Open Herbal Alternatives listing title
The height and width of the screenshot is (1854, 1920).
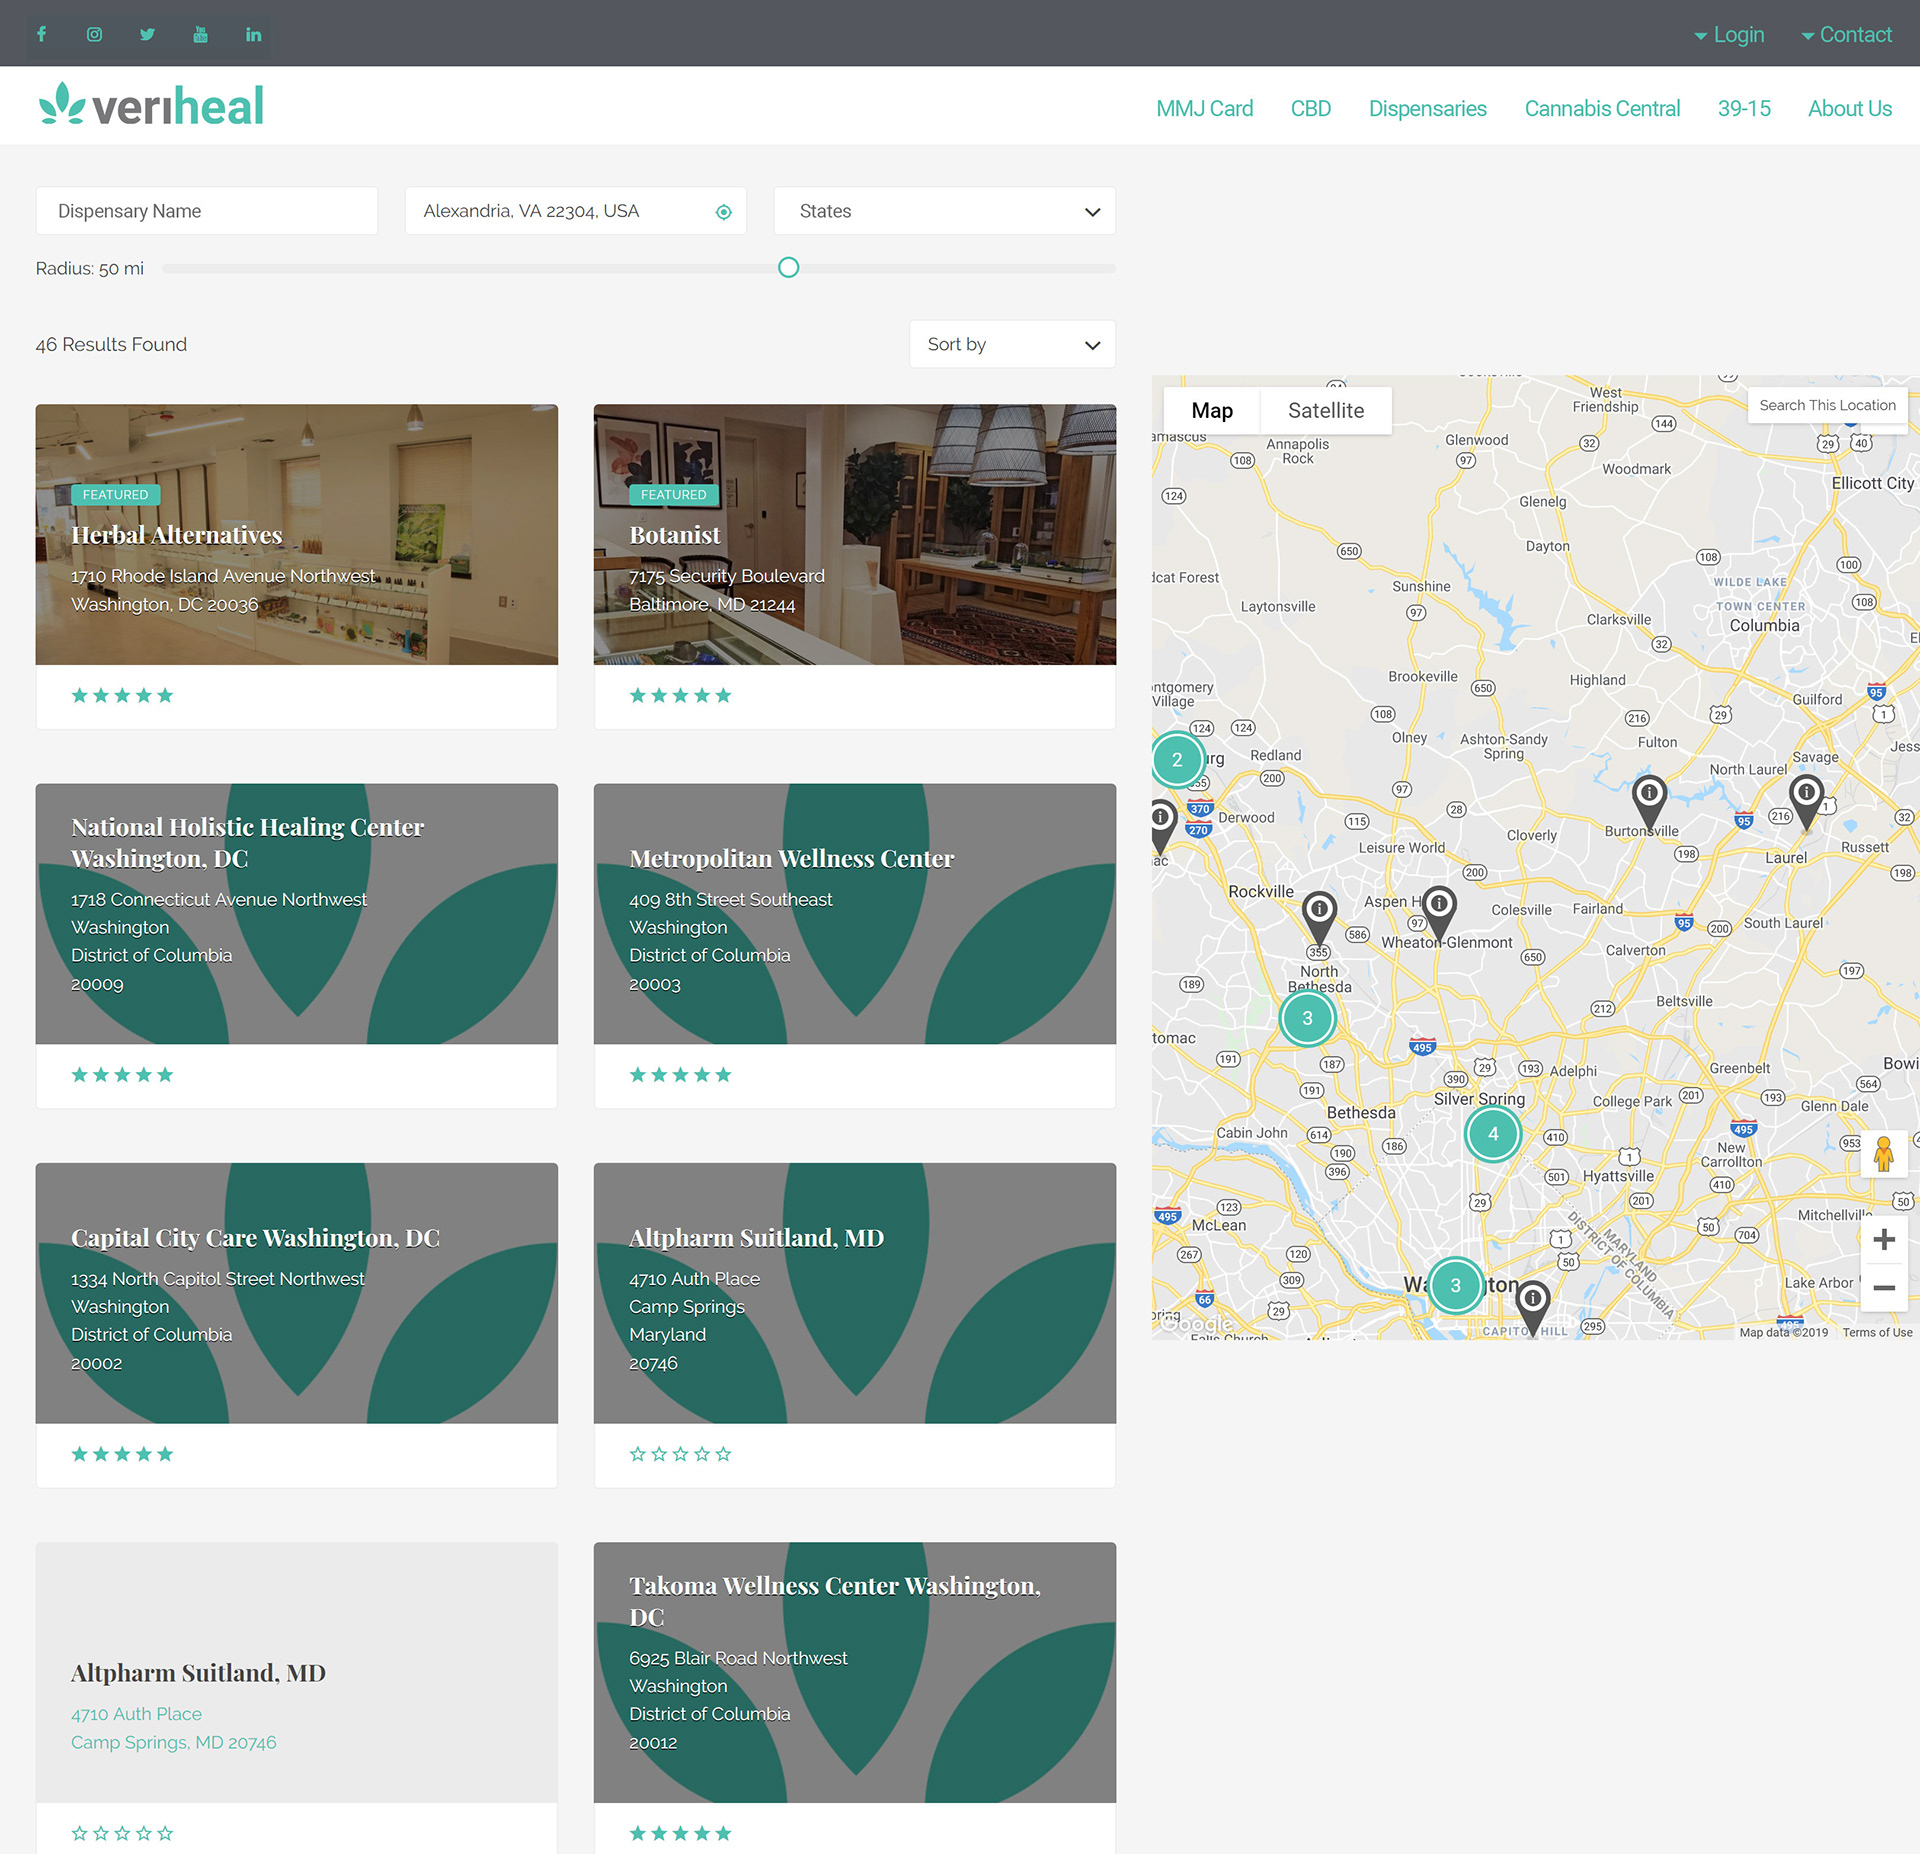(x=177, y=535)
